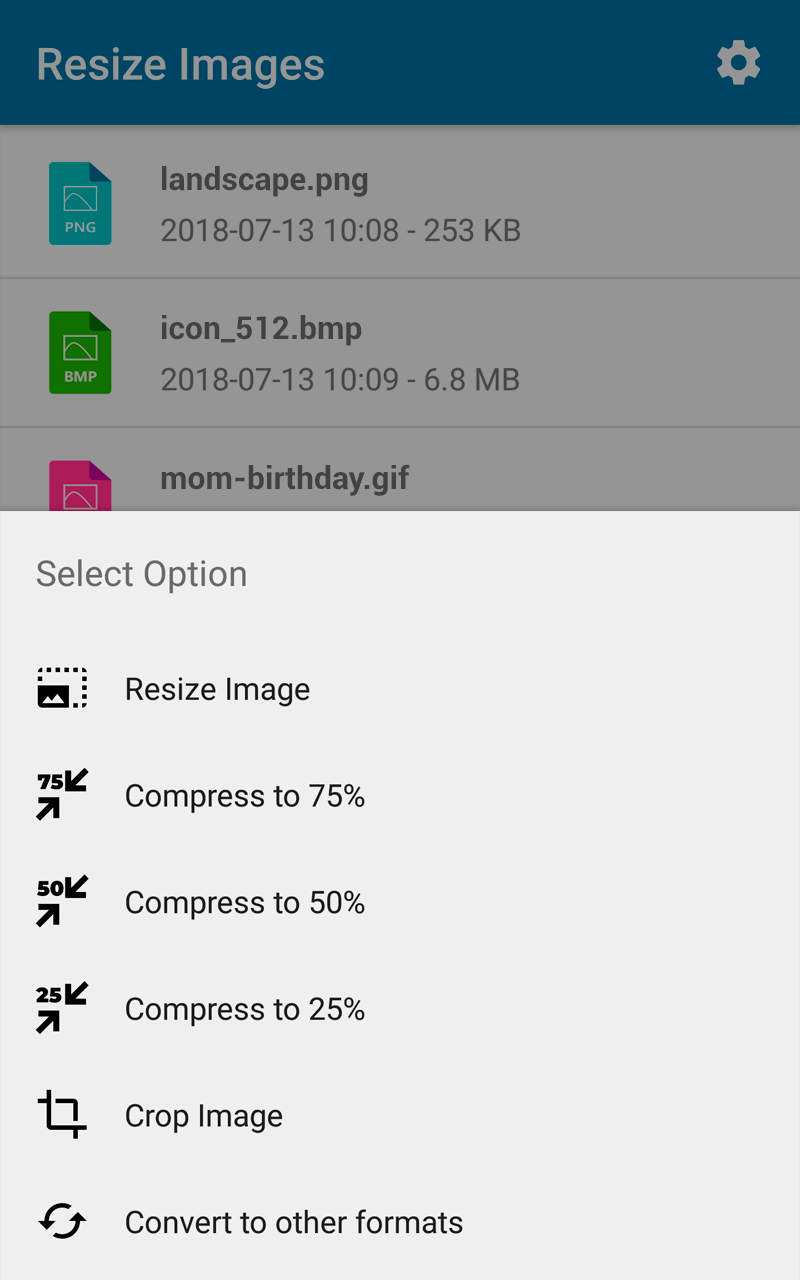Select Compress to 75% option
800x1280 pixels.
tap(400, 796)
